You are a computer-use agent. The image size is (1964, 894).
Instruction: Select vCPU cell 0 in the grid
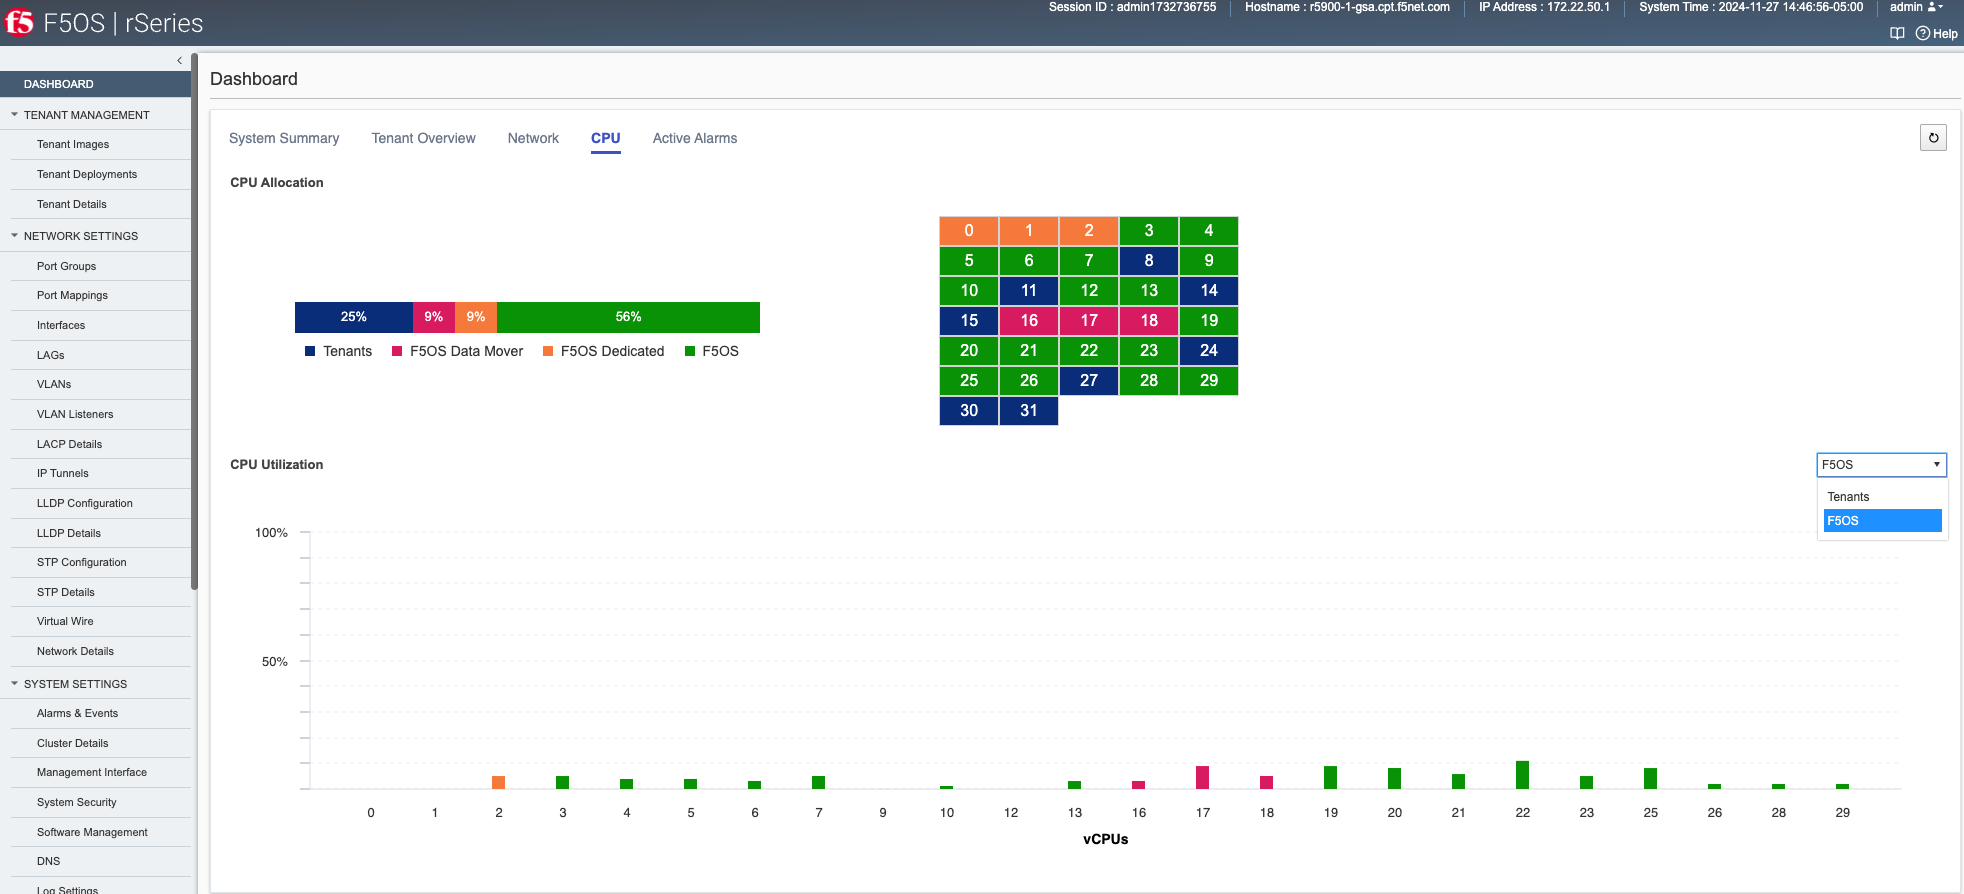pos(969,231)
